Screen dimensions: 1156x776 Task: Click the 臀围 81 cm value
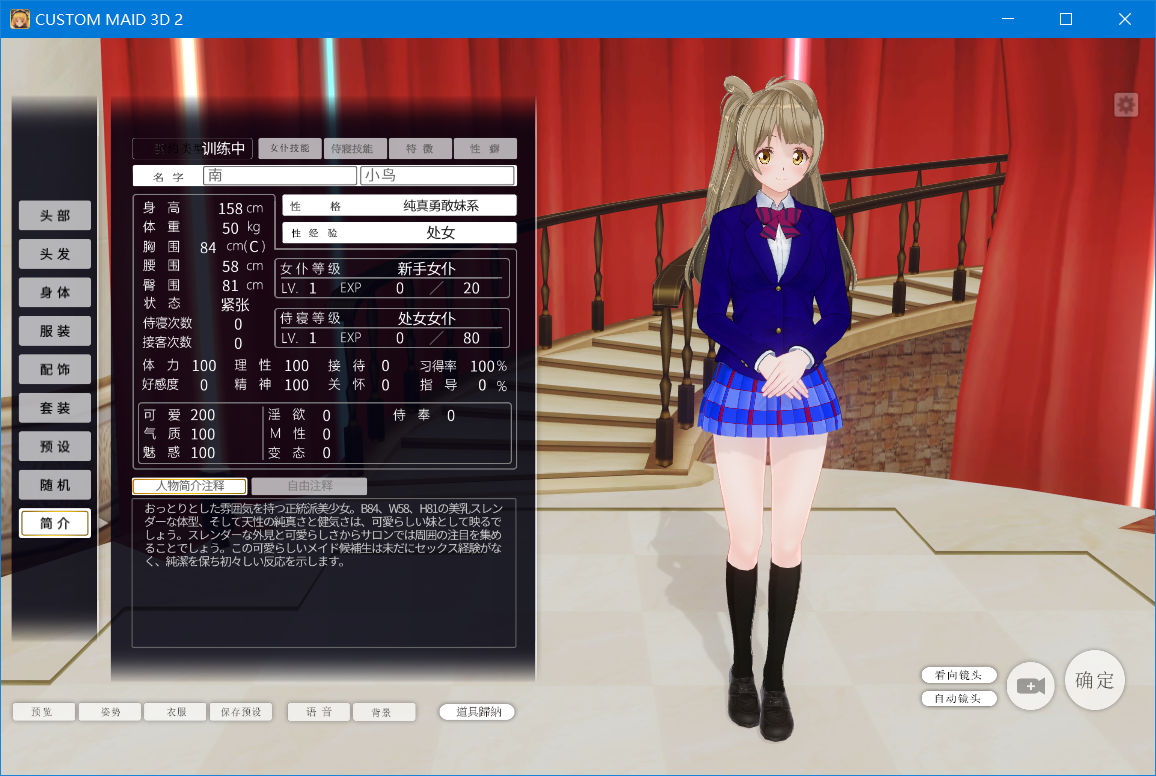(243, 285)
